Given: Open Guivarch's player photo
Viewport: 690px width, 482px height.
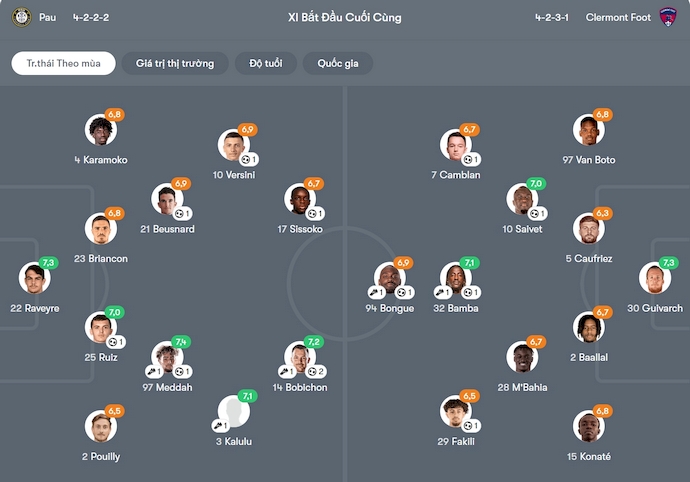Looking at the screenshot, I should pos(656,279).
